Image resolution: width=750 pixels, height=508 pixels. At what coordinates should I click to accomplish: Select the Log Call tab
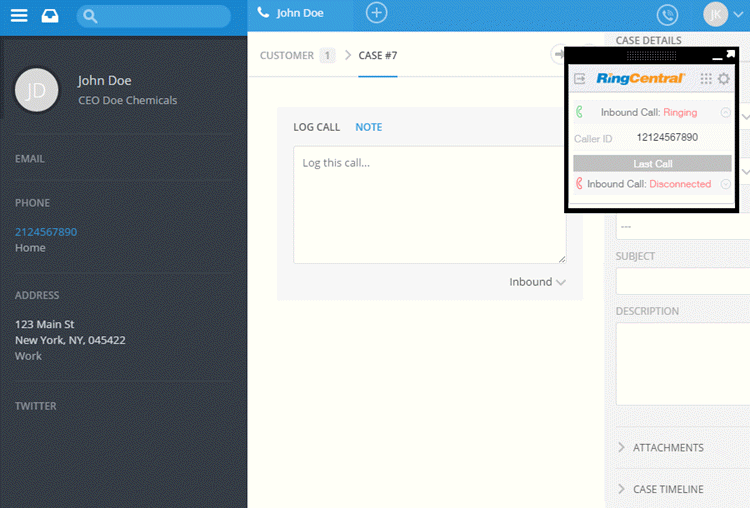click(x=316, y=127)
